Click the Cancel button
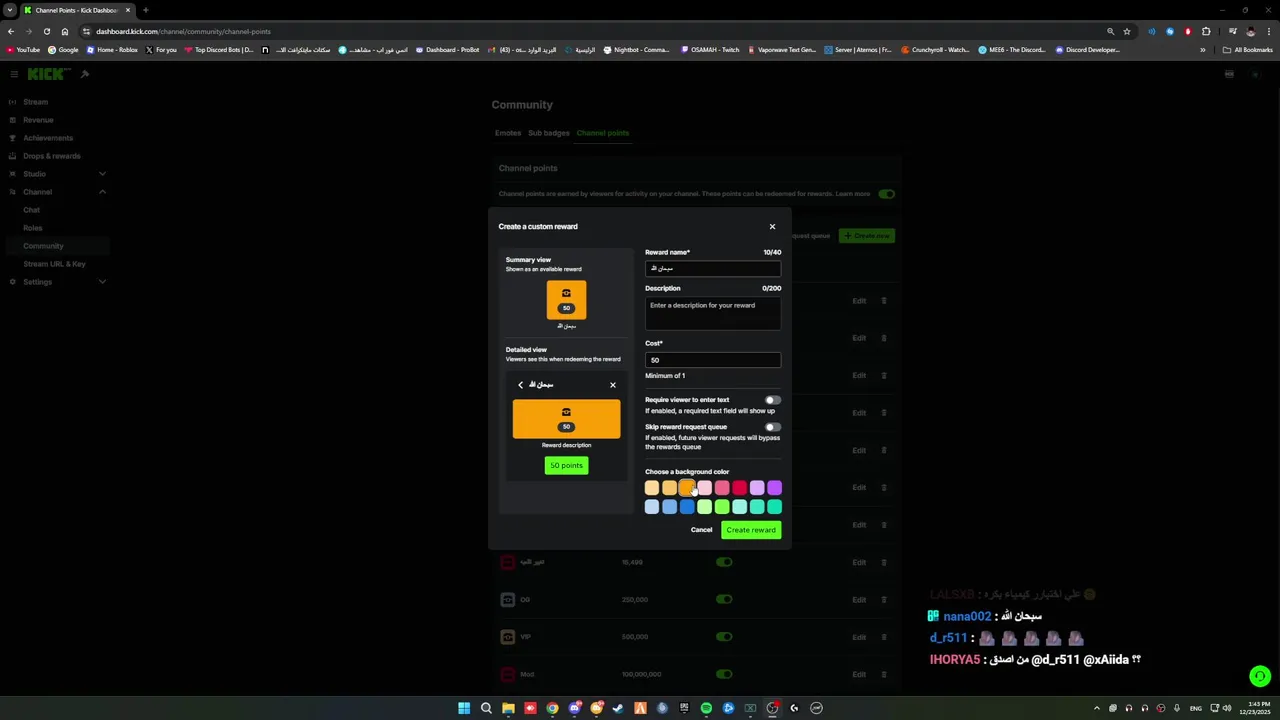The image size is (1280, 720). click(x=701, y=530)
